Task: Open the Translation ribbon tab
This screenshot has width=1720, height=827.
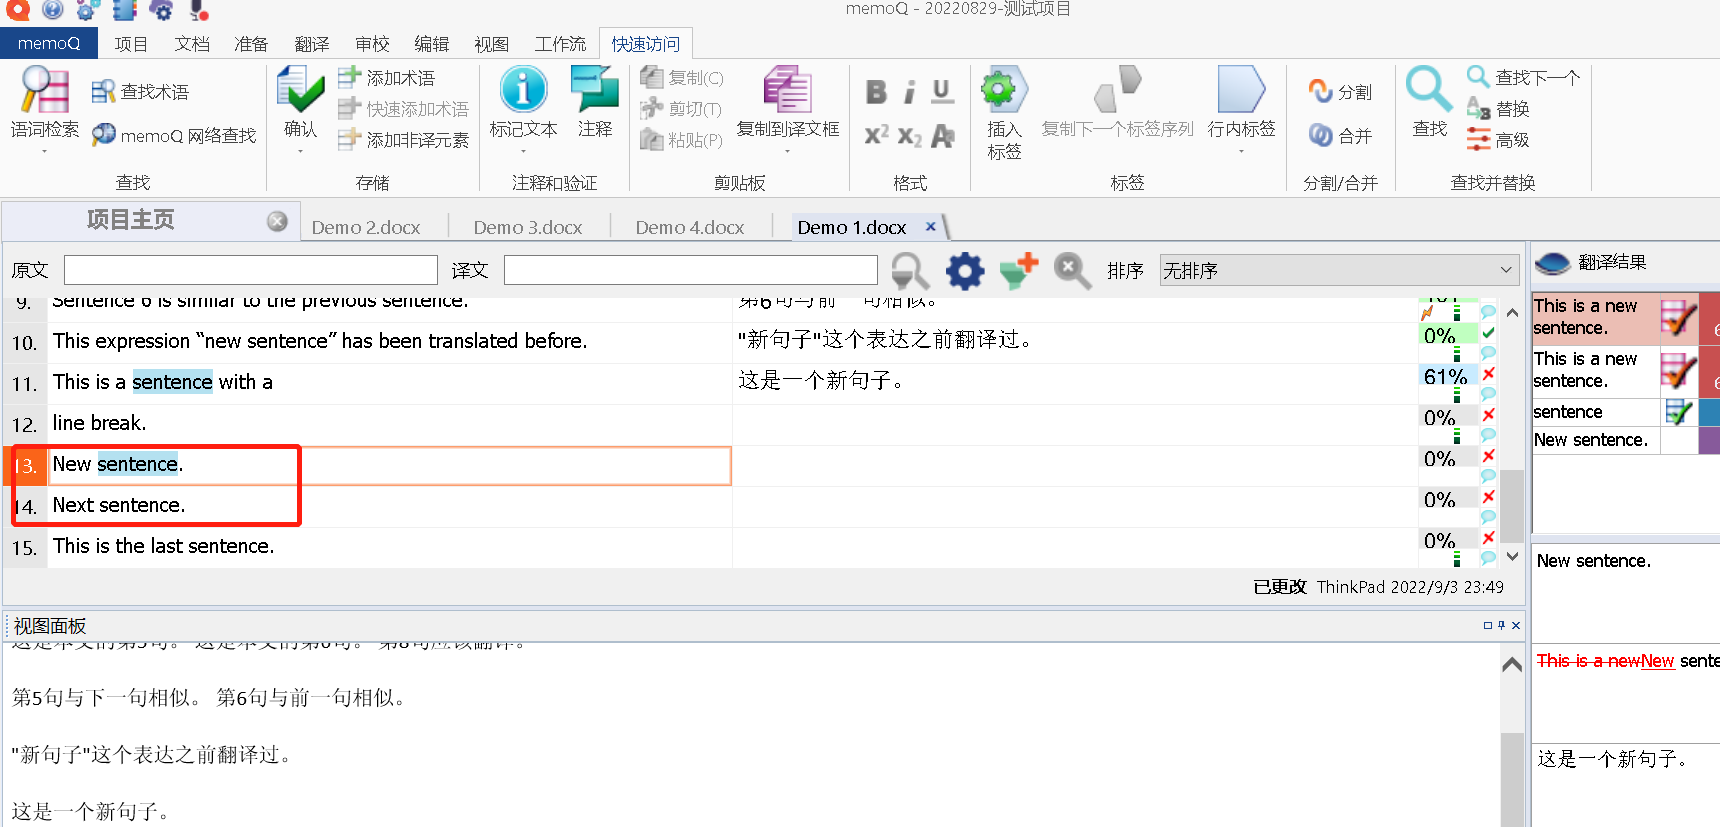Action: coord(311,44)
